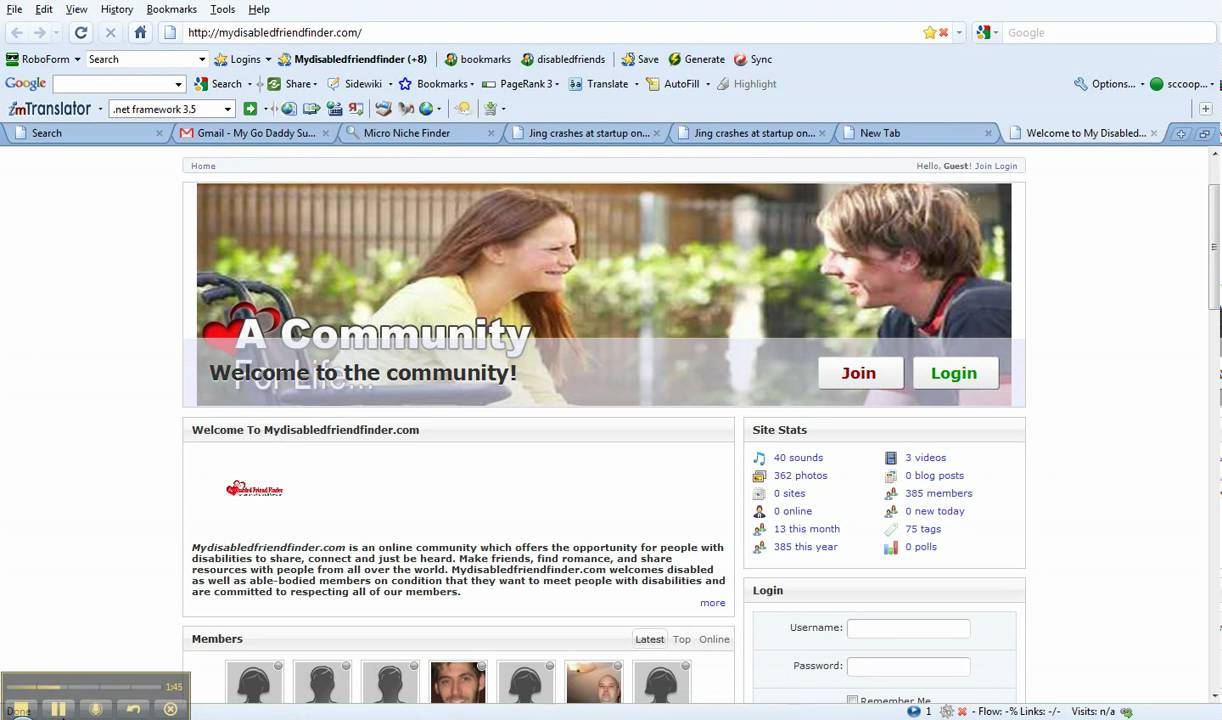Open Google toolbar Options wrench icon
1222x720 pixels.
click(1081, 84)
